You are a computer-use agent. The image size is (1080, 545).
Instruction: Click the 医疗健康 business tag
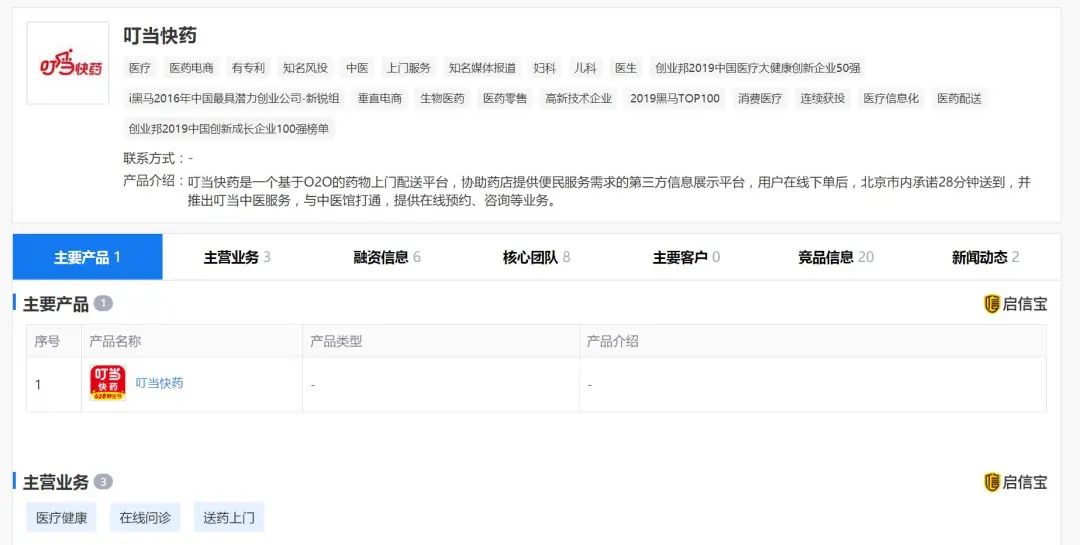(x=61, y=517)
